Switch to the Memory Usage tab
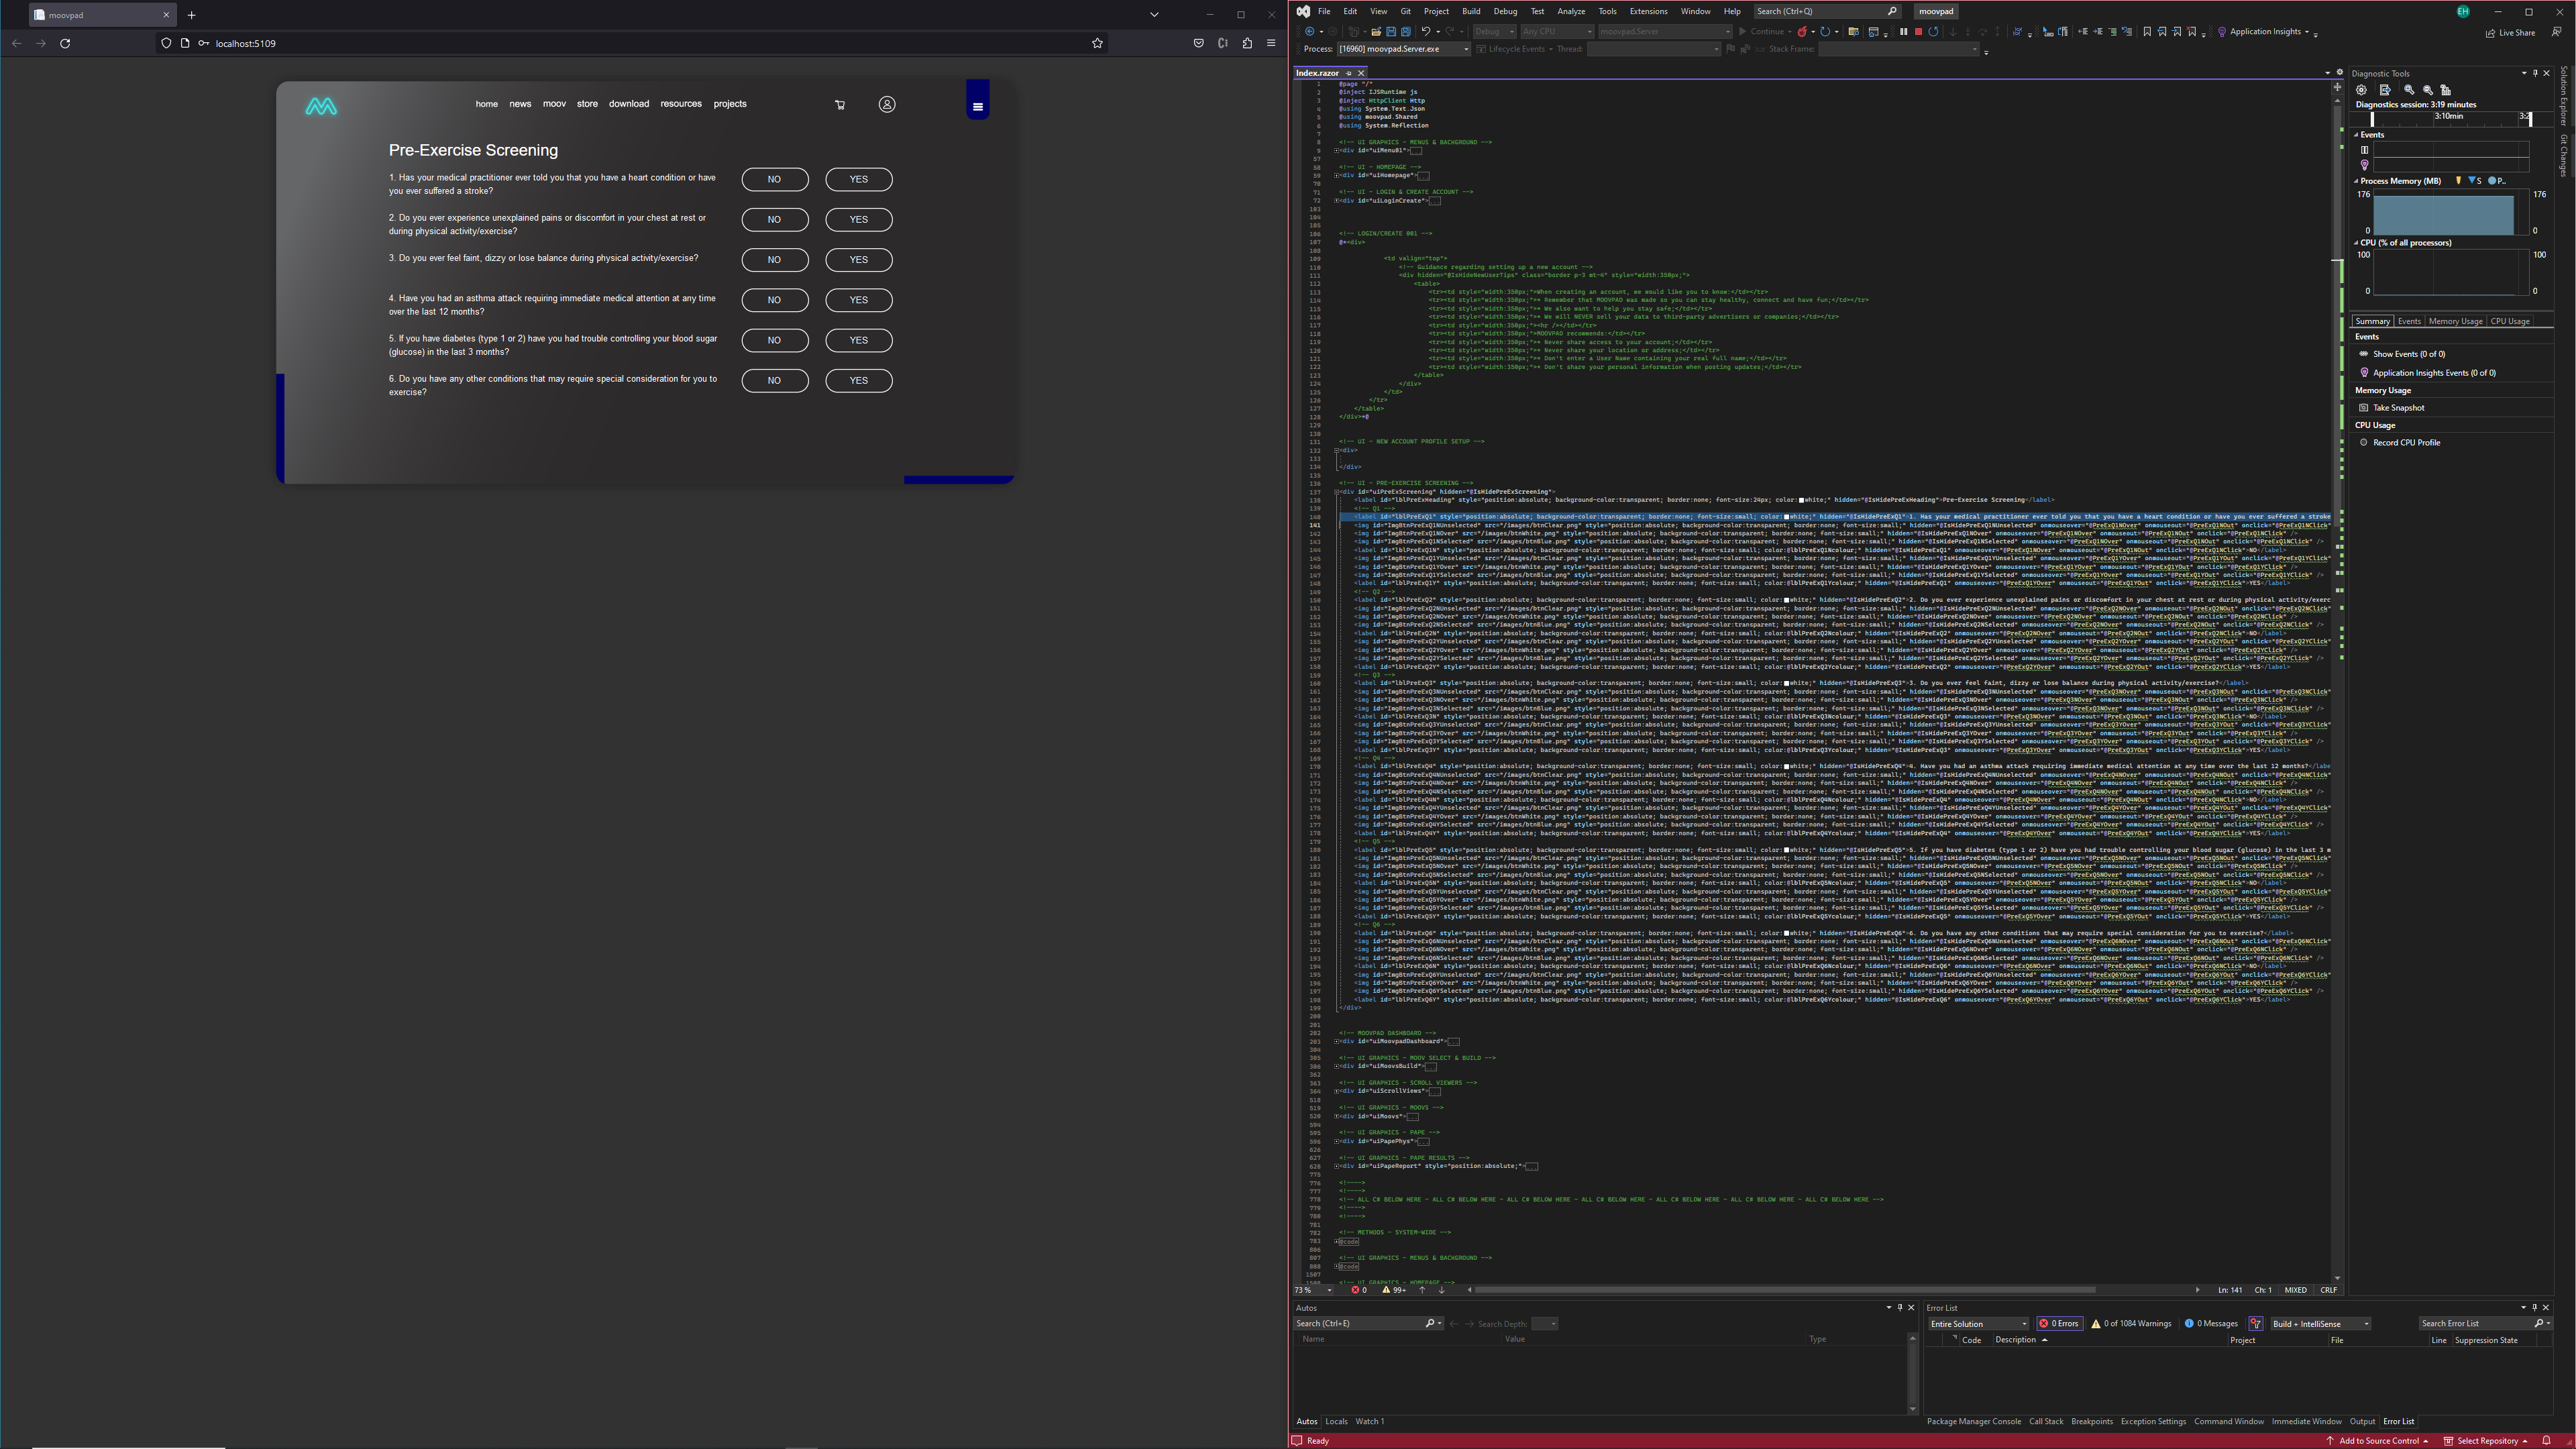The width and height of the screenshot is (2576, 1449). tap(2455, 321)
